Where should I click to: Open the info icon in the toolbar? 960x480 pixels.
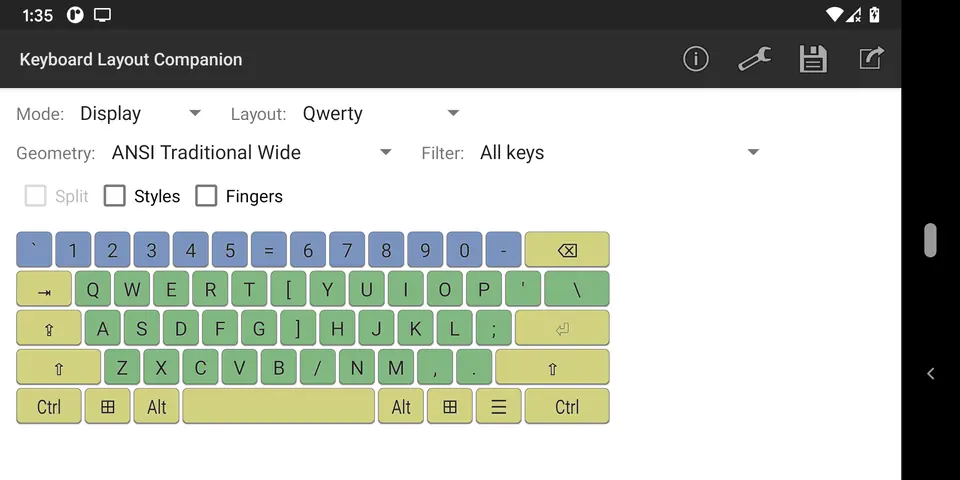click(696, 59)
